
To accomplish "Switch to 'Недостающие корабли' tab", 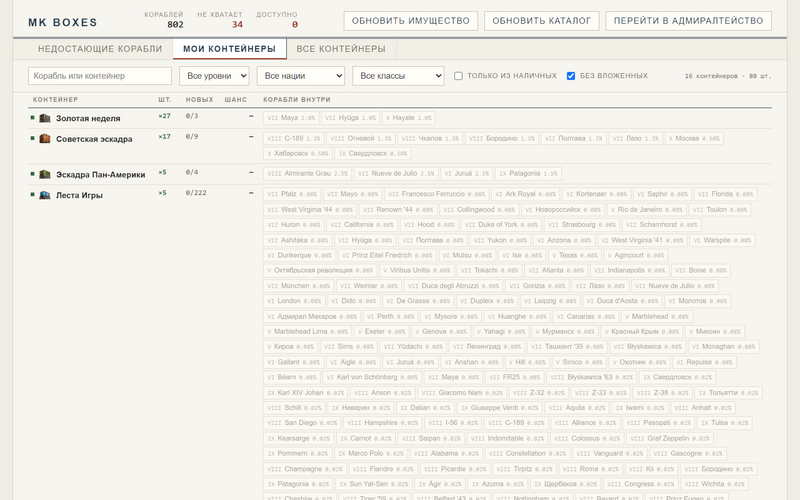I will pos(100,49).
